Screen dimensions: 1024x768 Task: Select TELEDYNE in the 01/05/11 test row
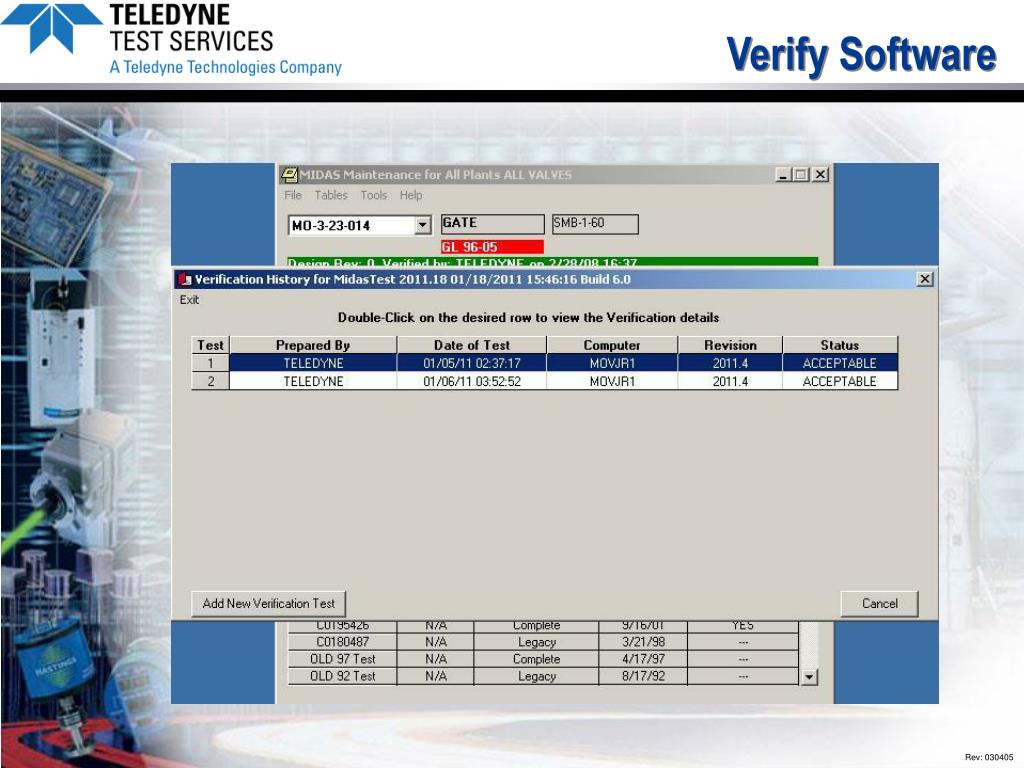click(x=313, y=363)
